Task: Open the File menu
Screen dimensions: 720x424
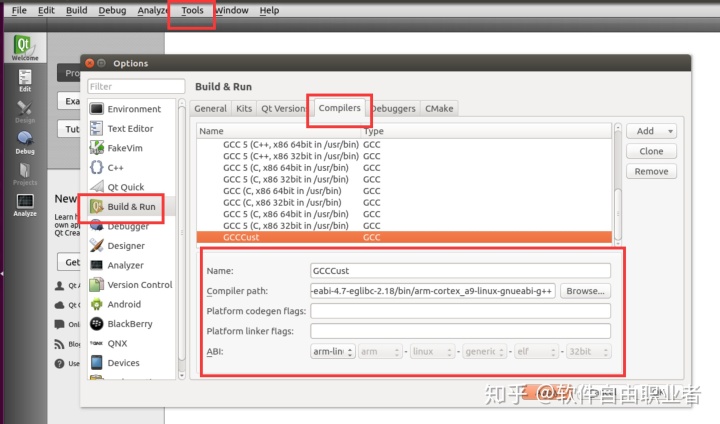Action: 19,10
